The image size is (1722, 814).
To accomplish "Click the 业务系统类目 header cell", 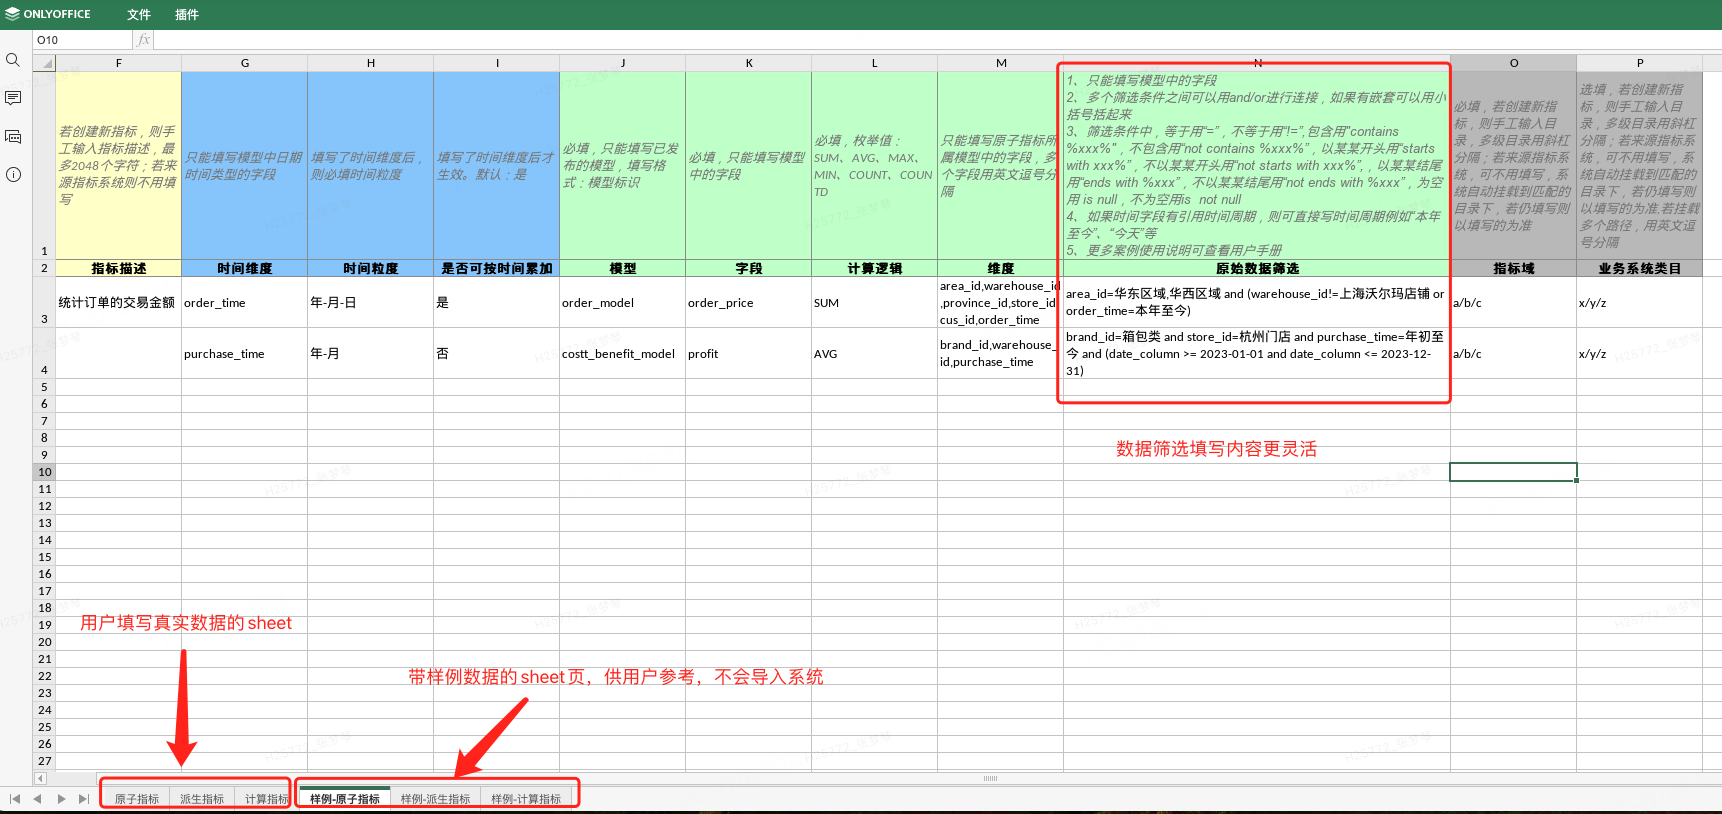I will pos(1640,268).
